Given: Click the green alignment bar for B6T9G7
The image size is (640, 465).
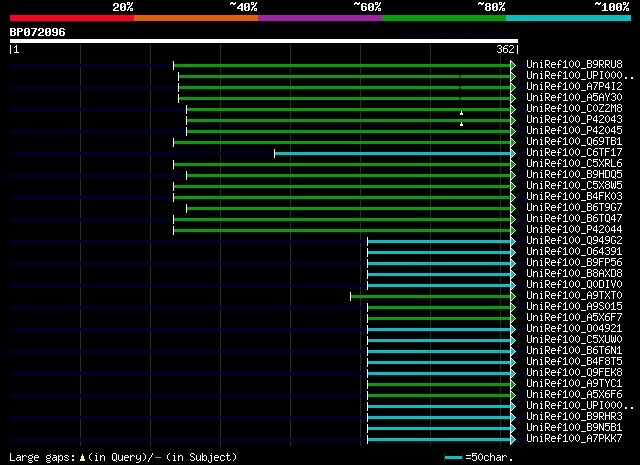Looking at the screenshot, I should (349, 209).
